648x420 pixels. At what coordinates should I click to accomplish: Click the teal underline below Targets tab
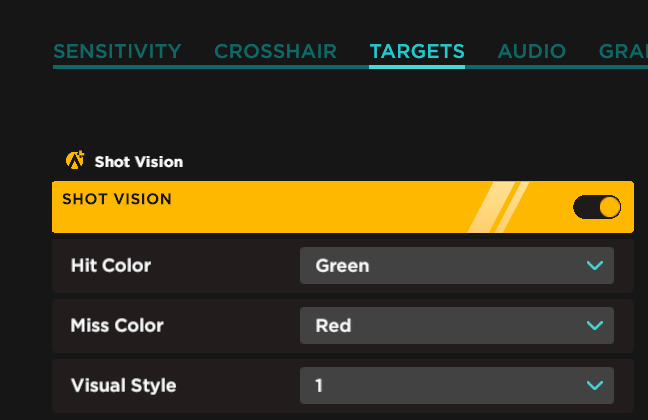[417, 66]
